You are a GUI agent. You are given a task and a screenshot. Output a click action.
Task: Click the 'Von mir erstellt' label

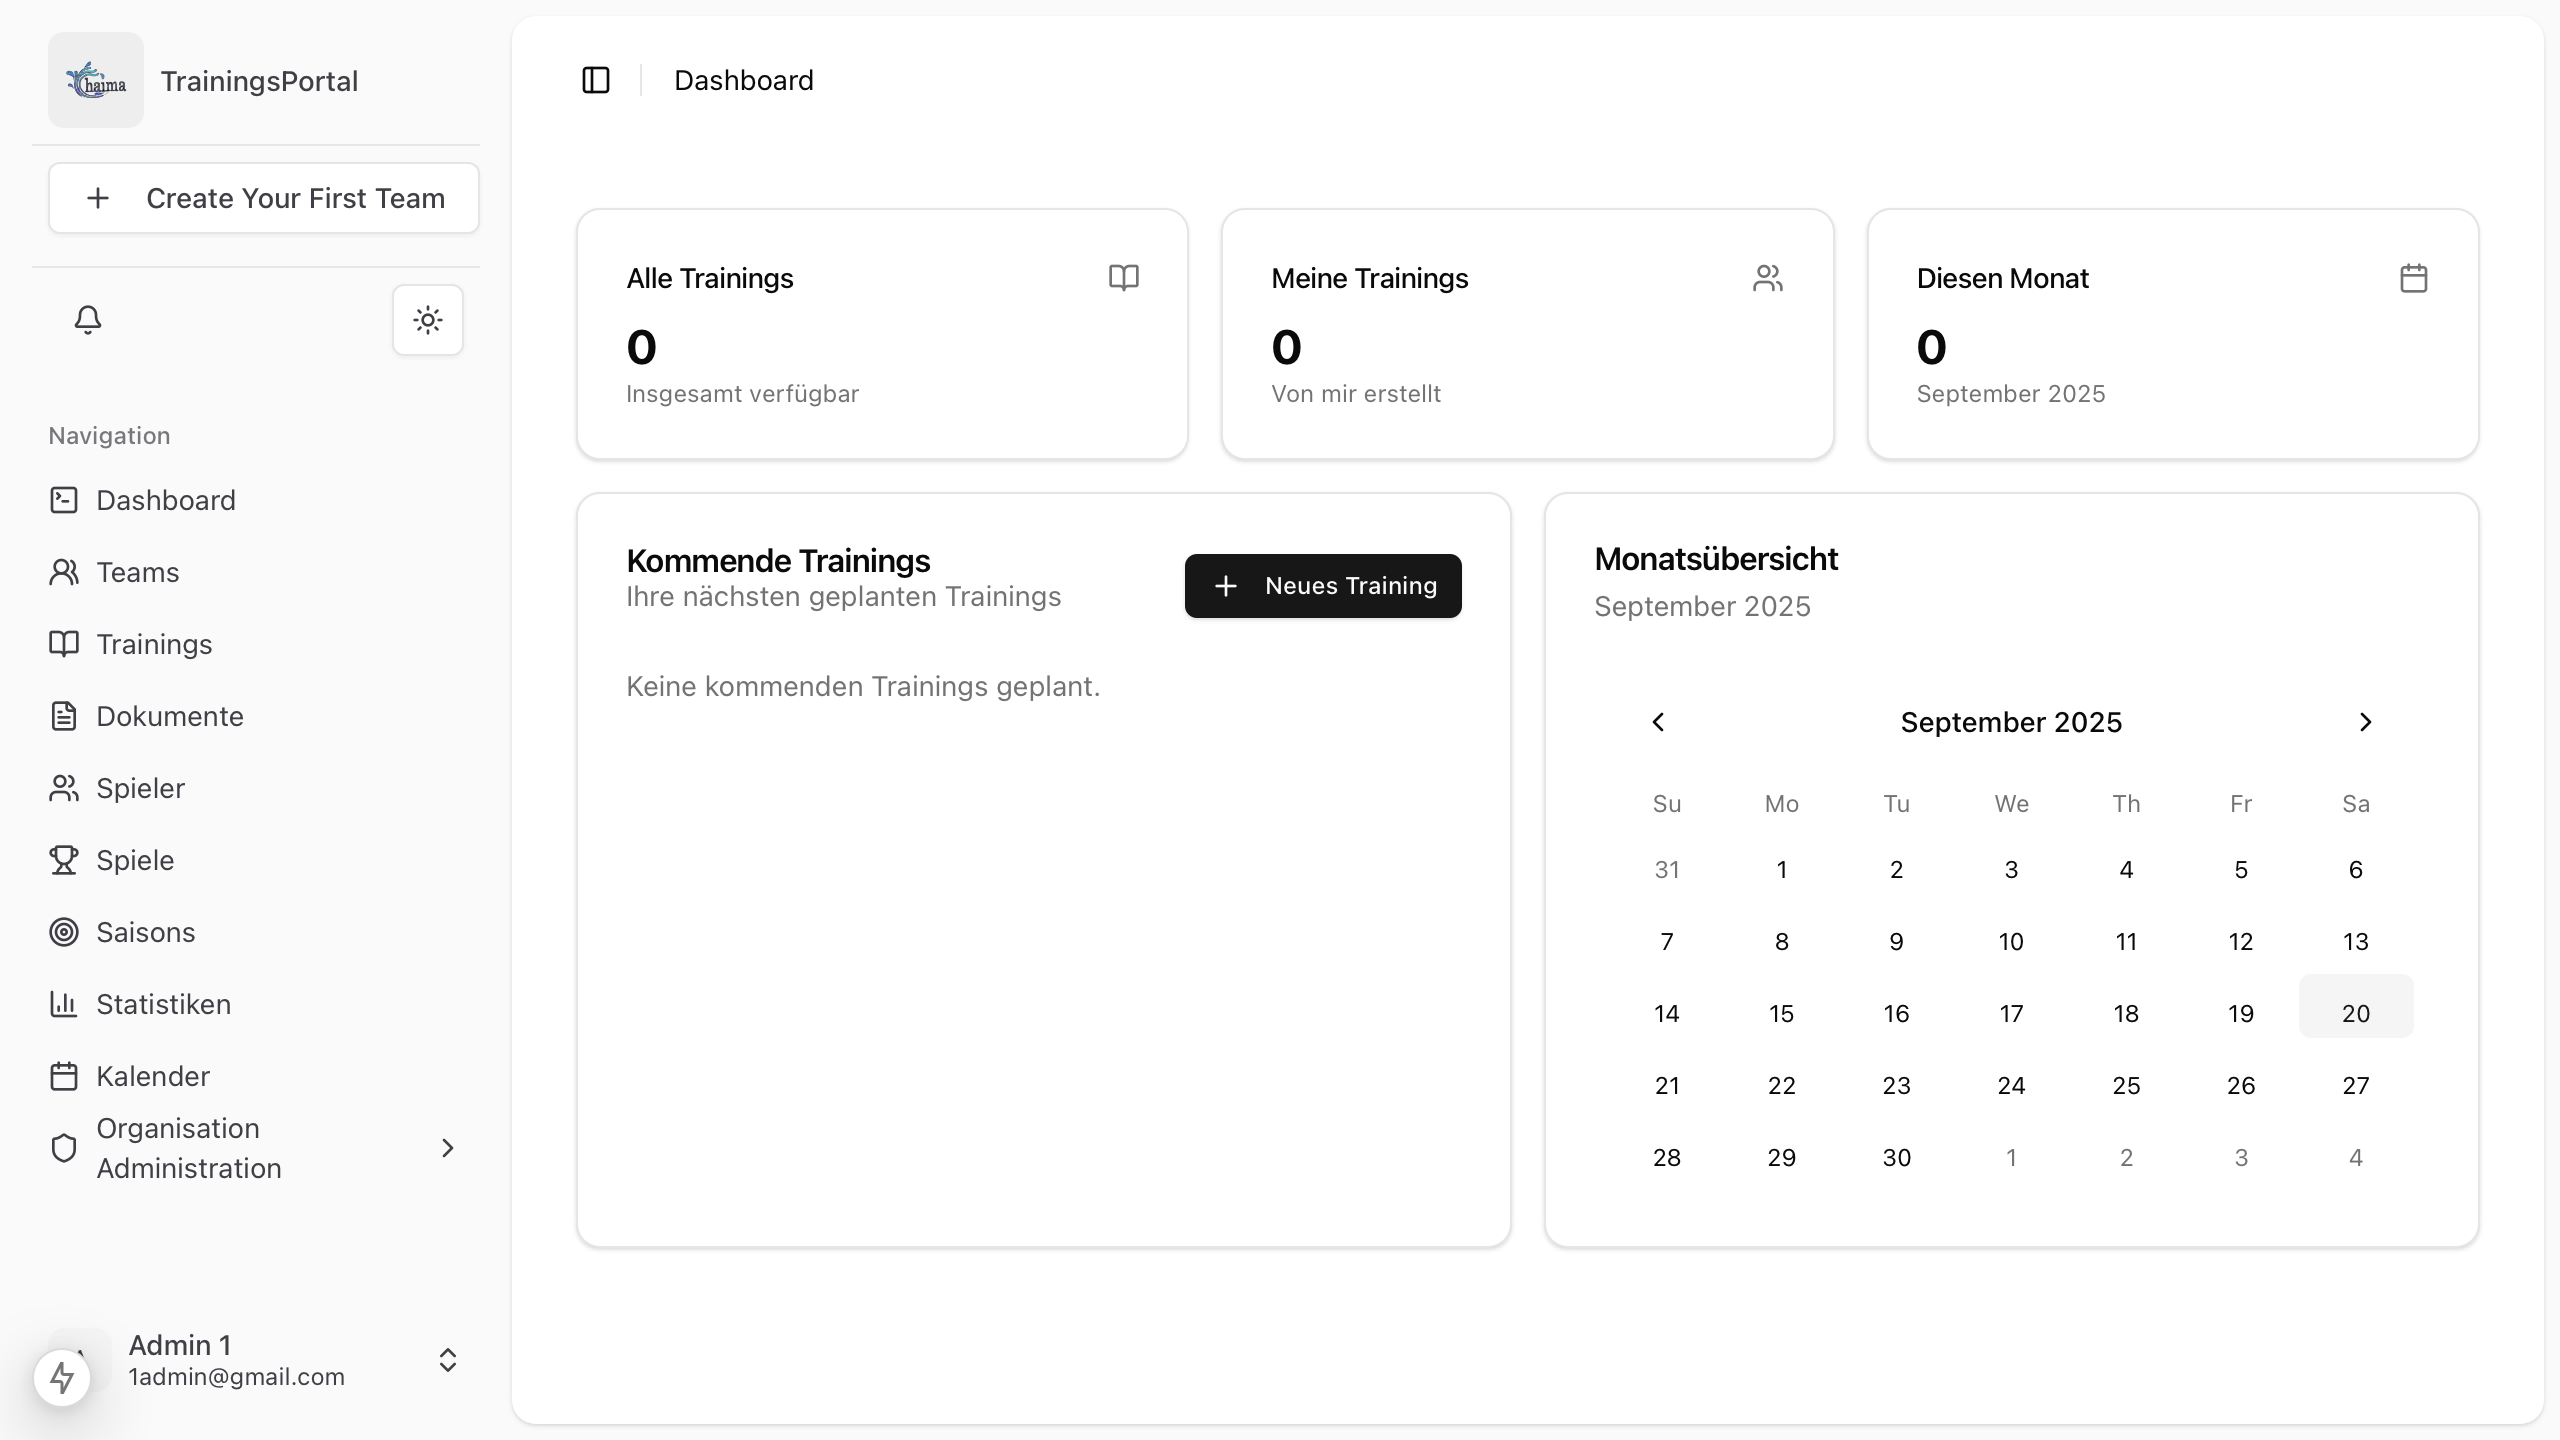tap(1356, 394)
